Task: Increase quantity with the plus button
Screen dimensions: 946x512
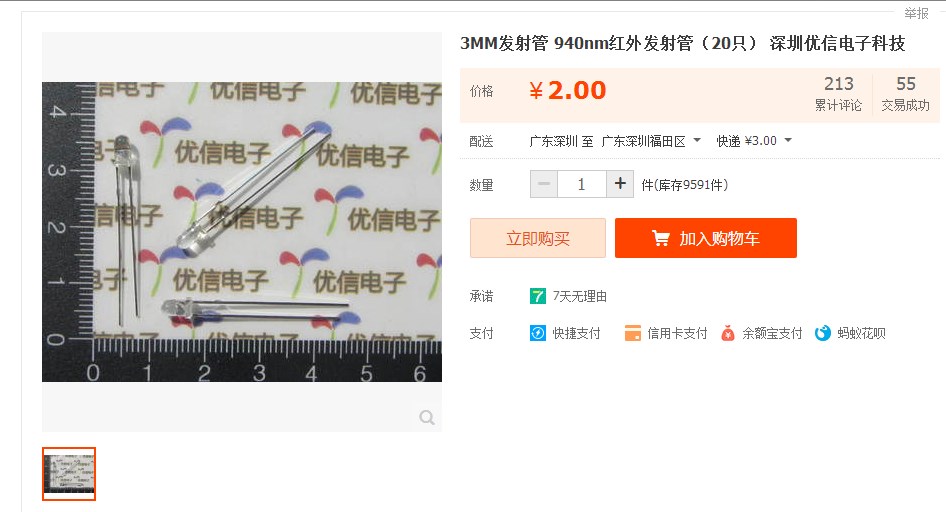Action: [x=620, y=184]
